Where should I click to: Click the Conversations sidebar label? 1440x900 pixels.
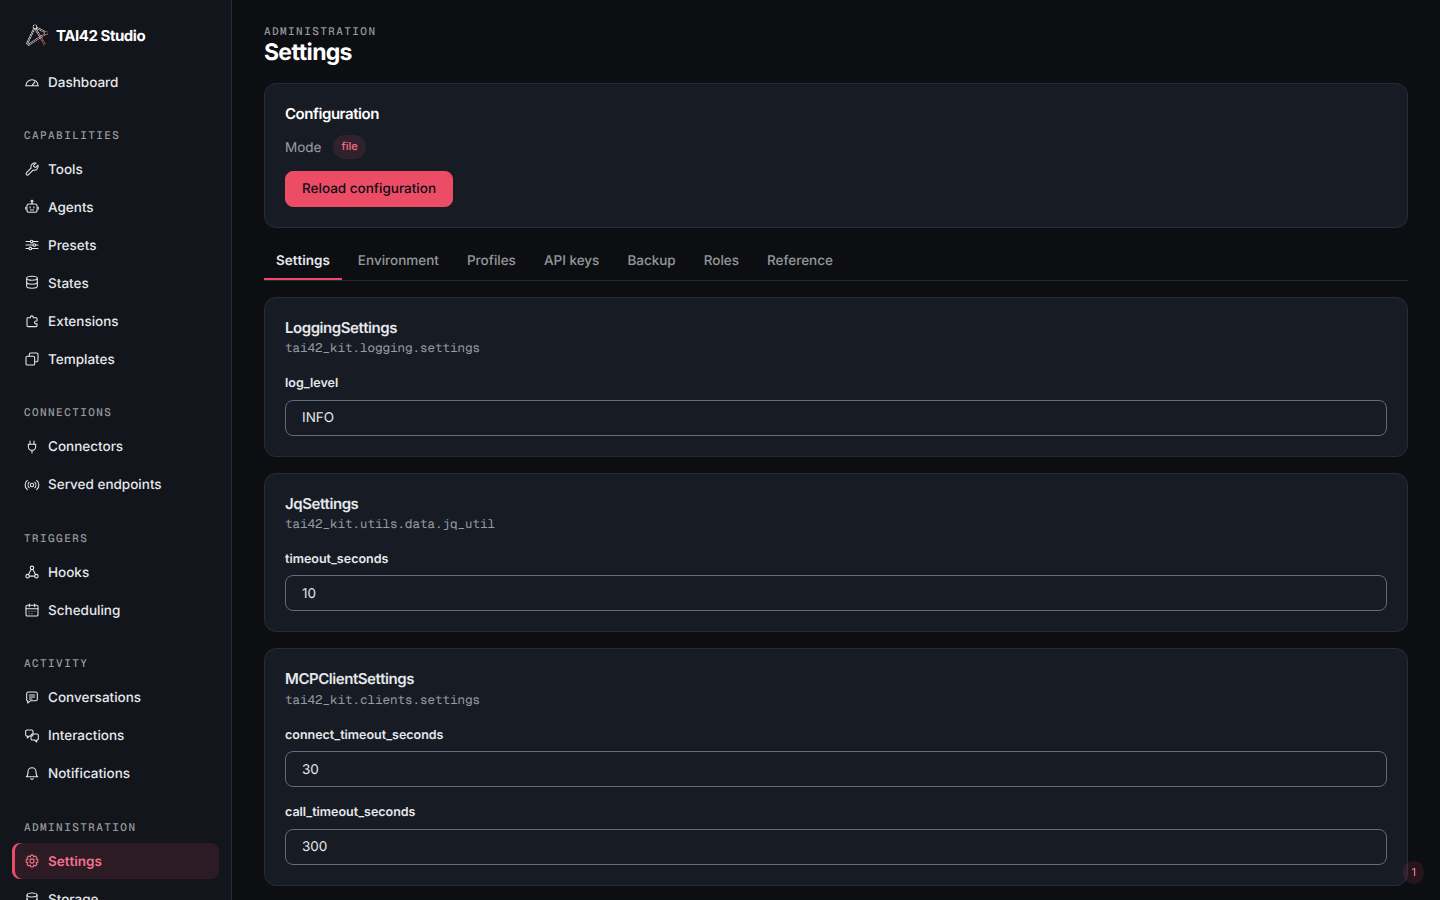(x=94, y=698)
